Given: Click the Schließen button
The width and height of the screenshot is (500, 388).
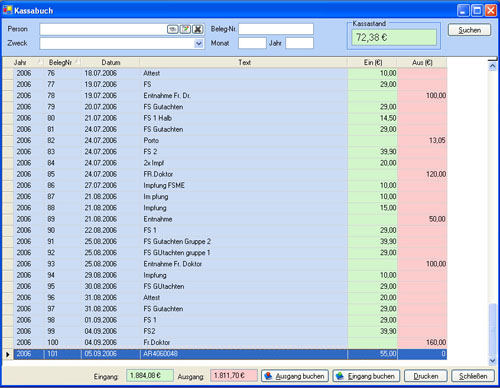Looking at the screenshot, I should tap(473, 376).
